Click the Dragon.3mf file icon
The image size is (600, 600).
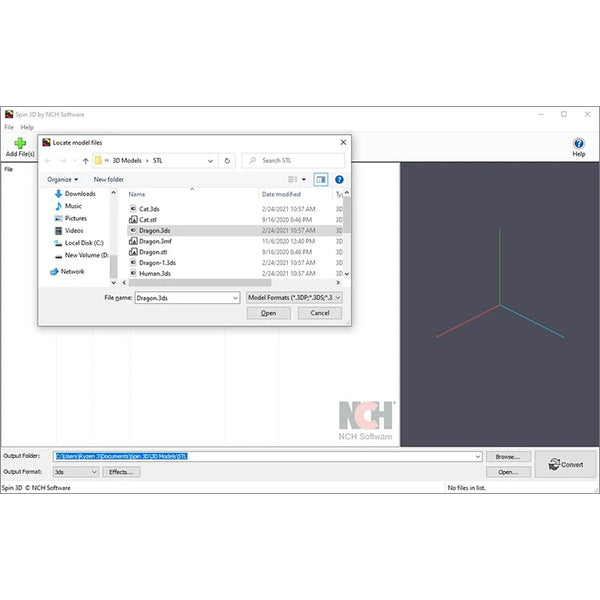pos(133,241)
